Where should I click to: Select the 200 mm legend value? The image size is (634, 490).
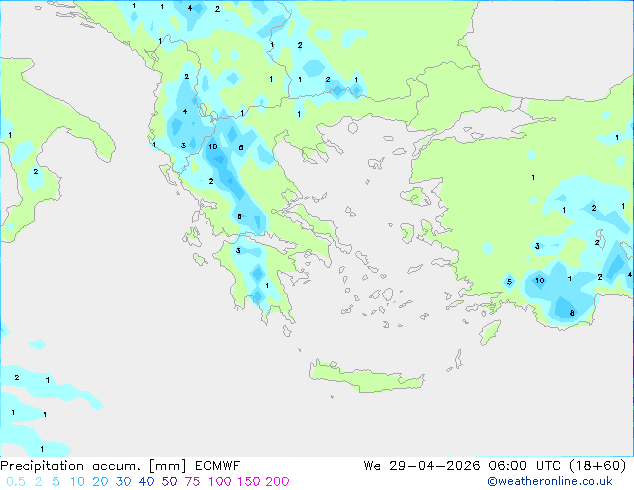click(x=277, y=482)
